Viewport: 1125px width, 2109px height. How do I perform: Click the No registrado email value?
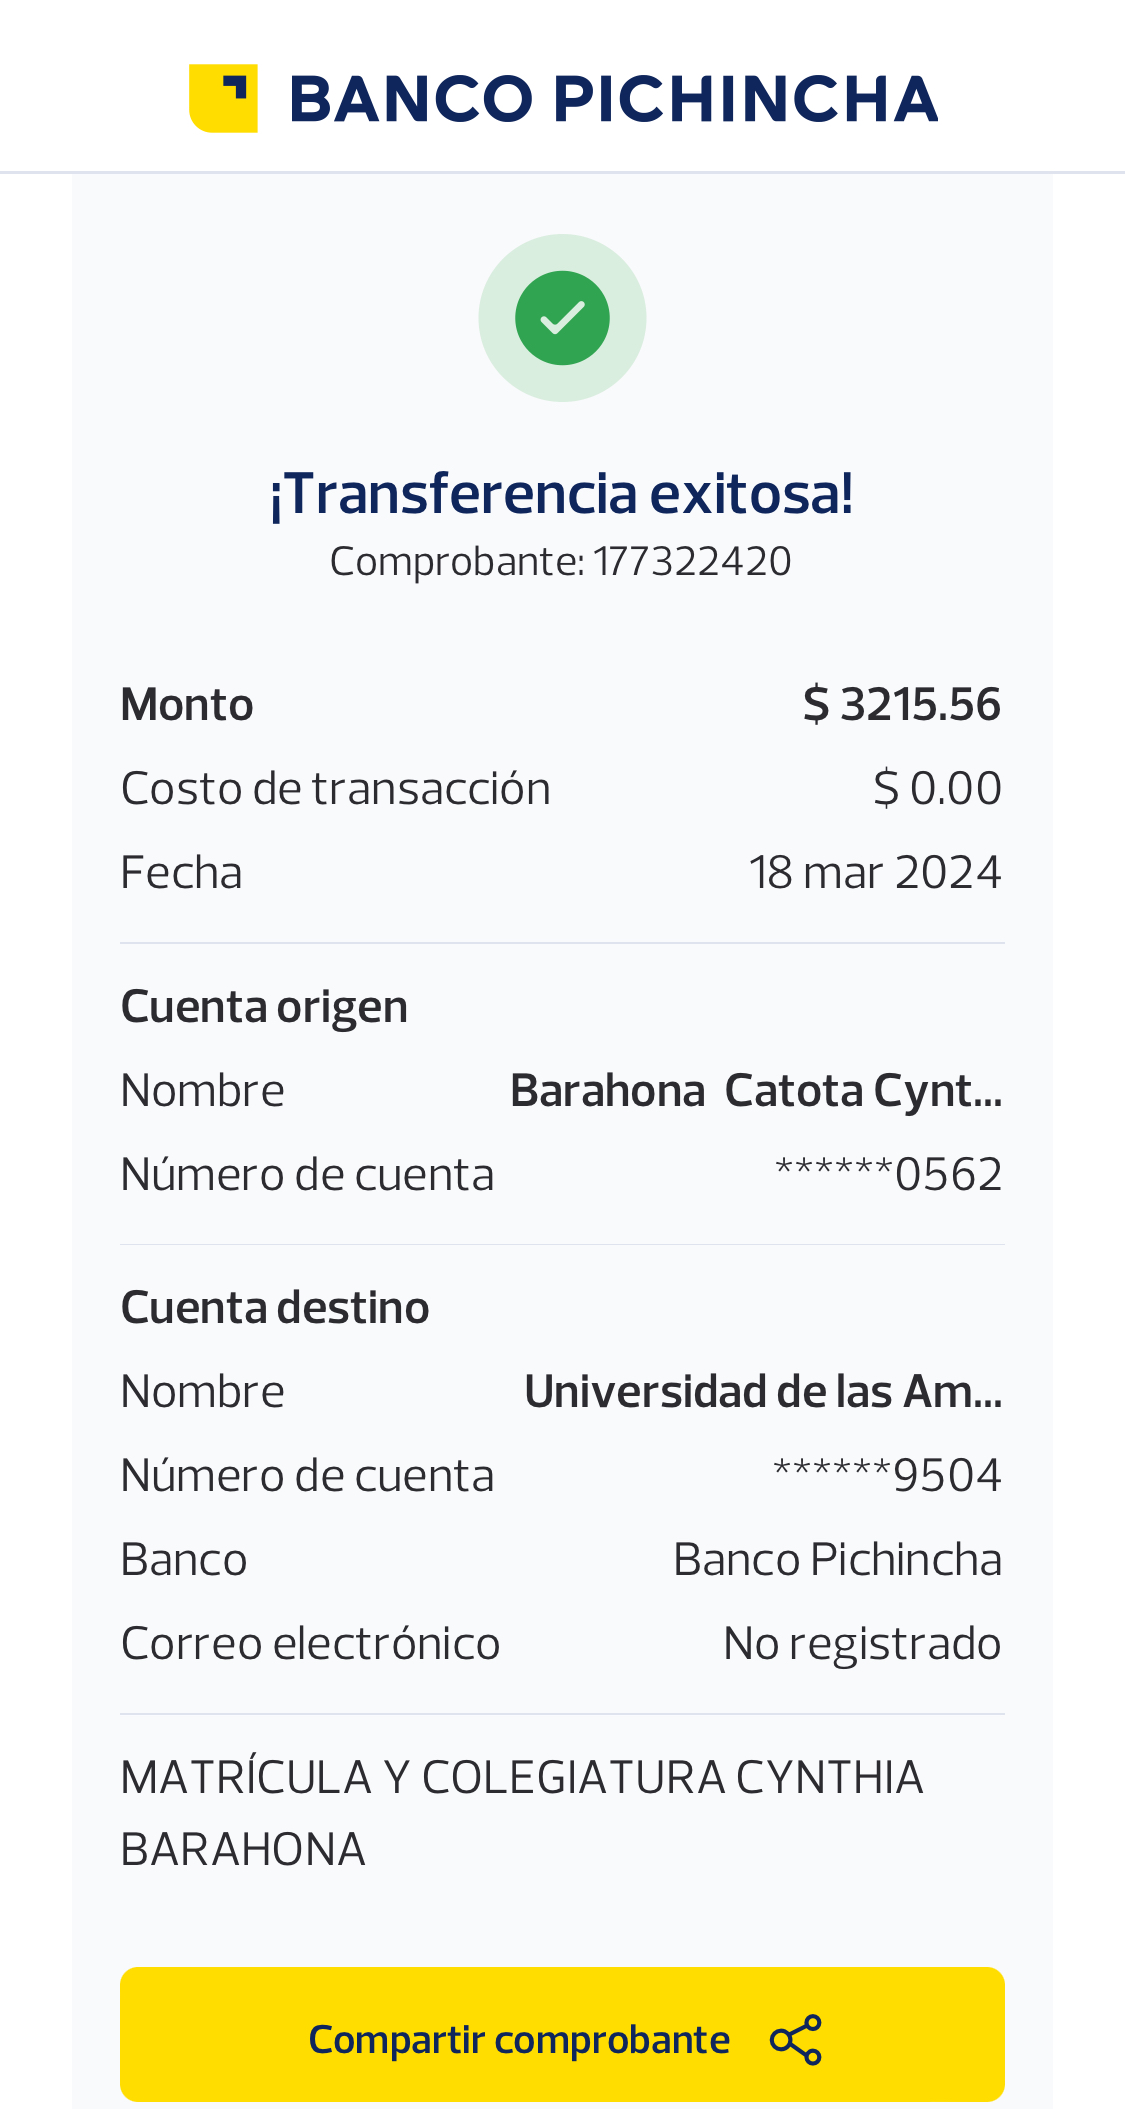(861, 1644)
